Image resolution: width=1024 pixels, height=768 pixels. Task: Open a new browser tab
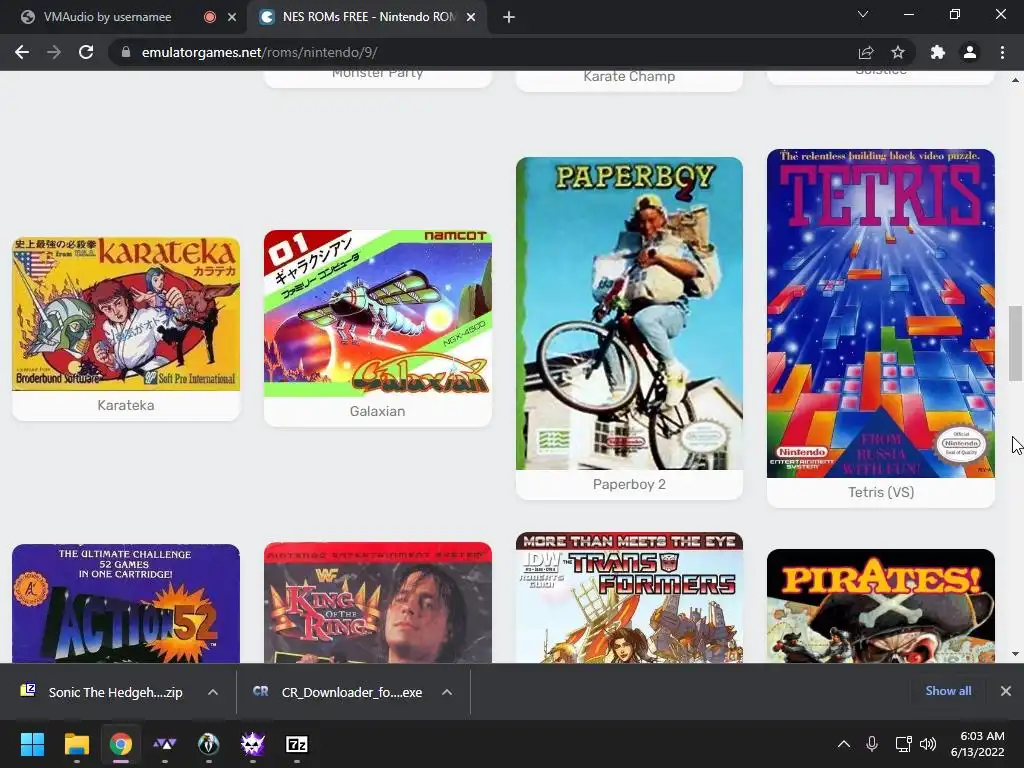point(509,17)
